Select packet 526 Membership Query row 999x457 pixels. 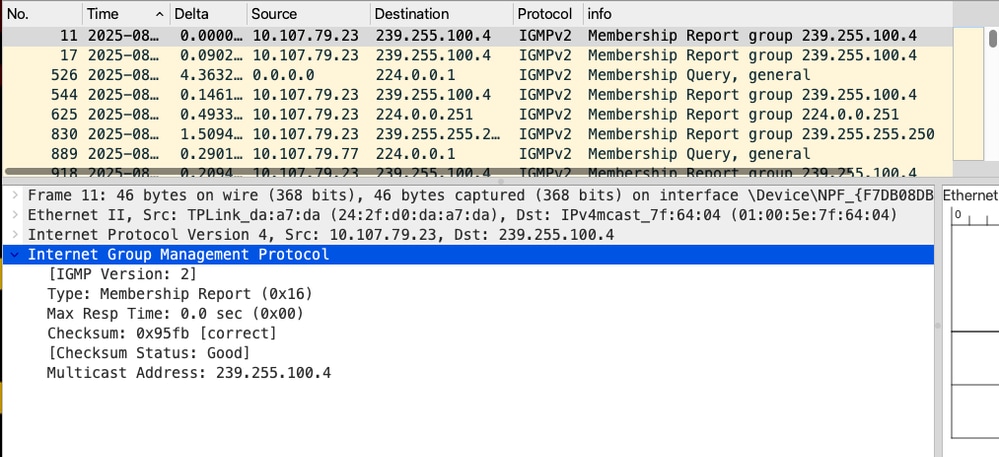point(400,75)
